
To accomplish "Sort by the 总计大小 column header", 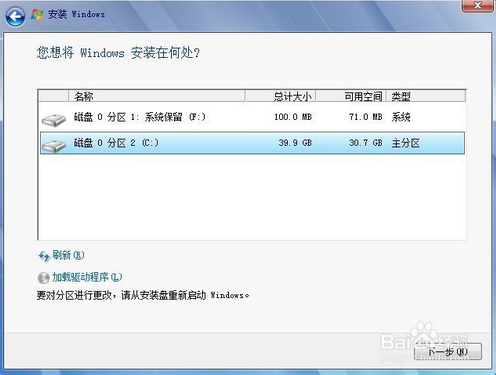I will [281, 96].
